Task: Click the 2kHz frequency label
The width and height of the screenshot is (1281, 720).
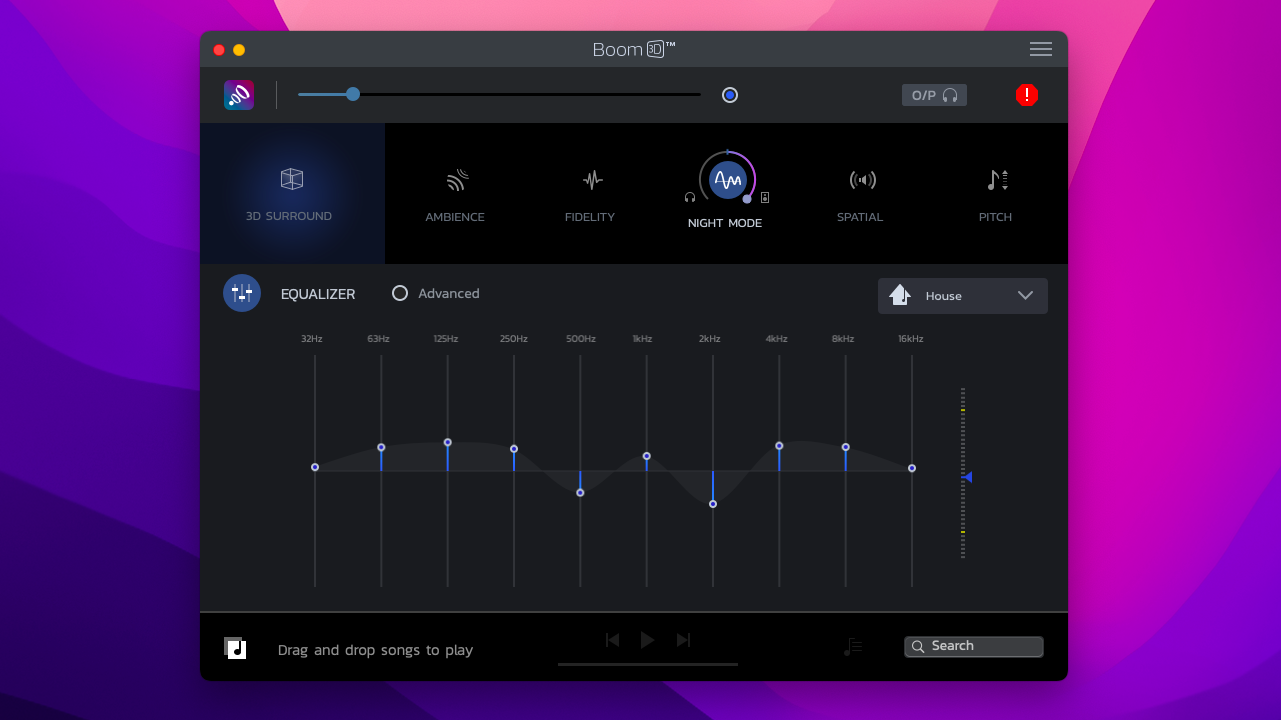Action: pos(710,339)
